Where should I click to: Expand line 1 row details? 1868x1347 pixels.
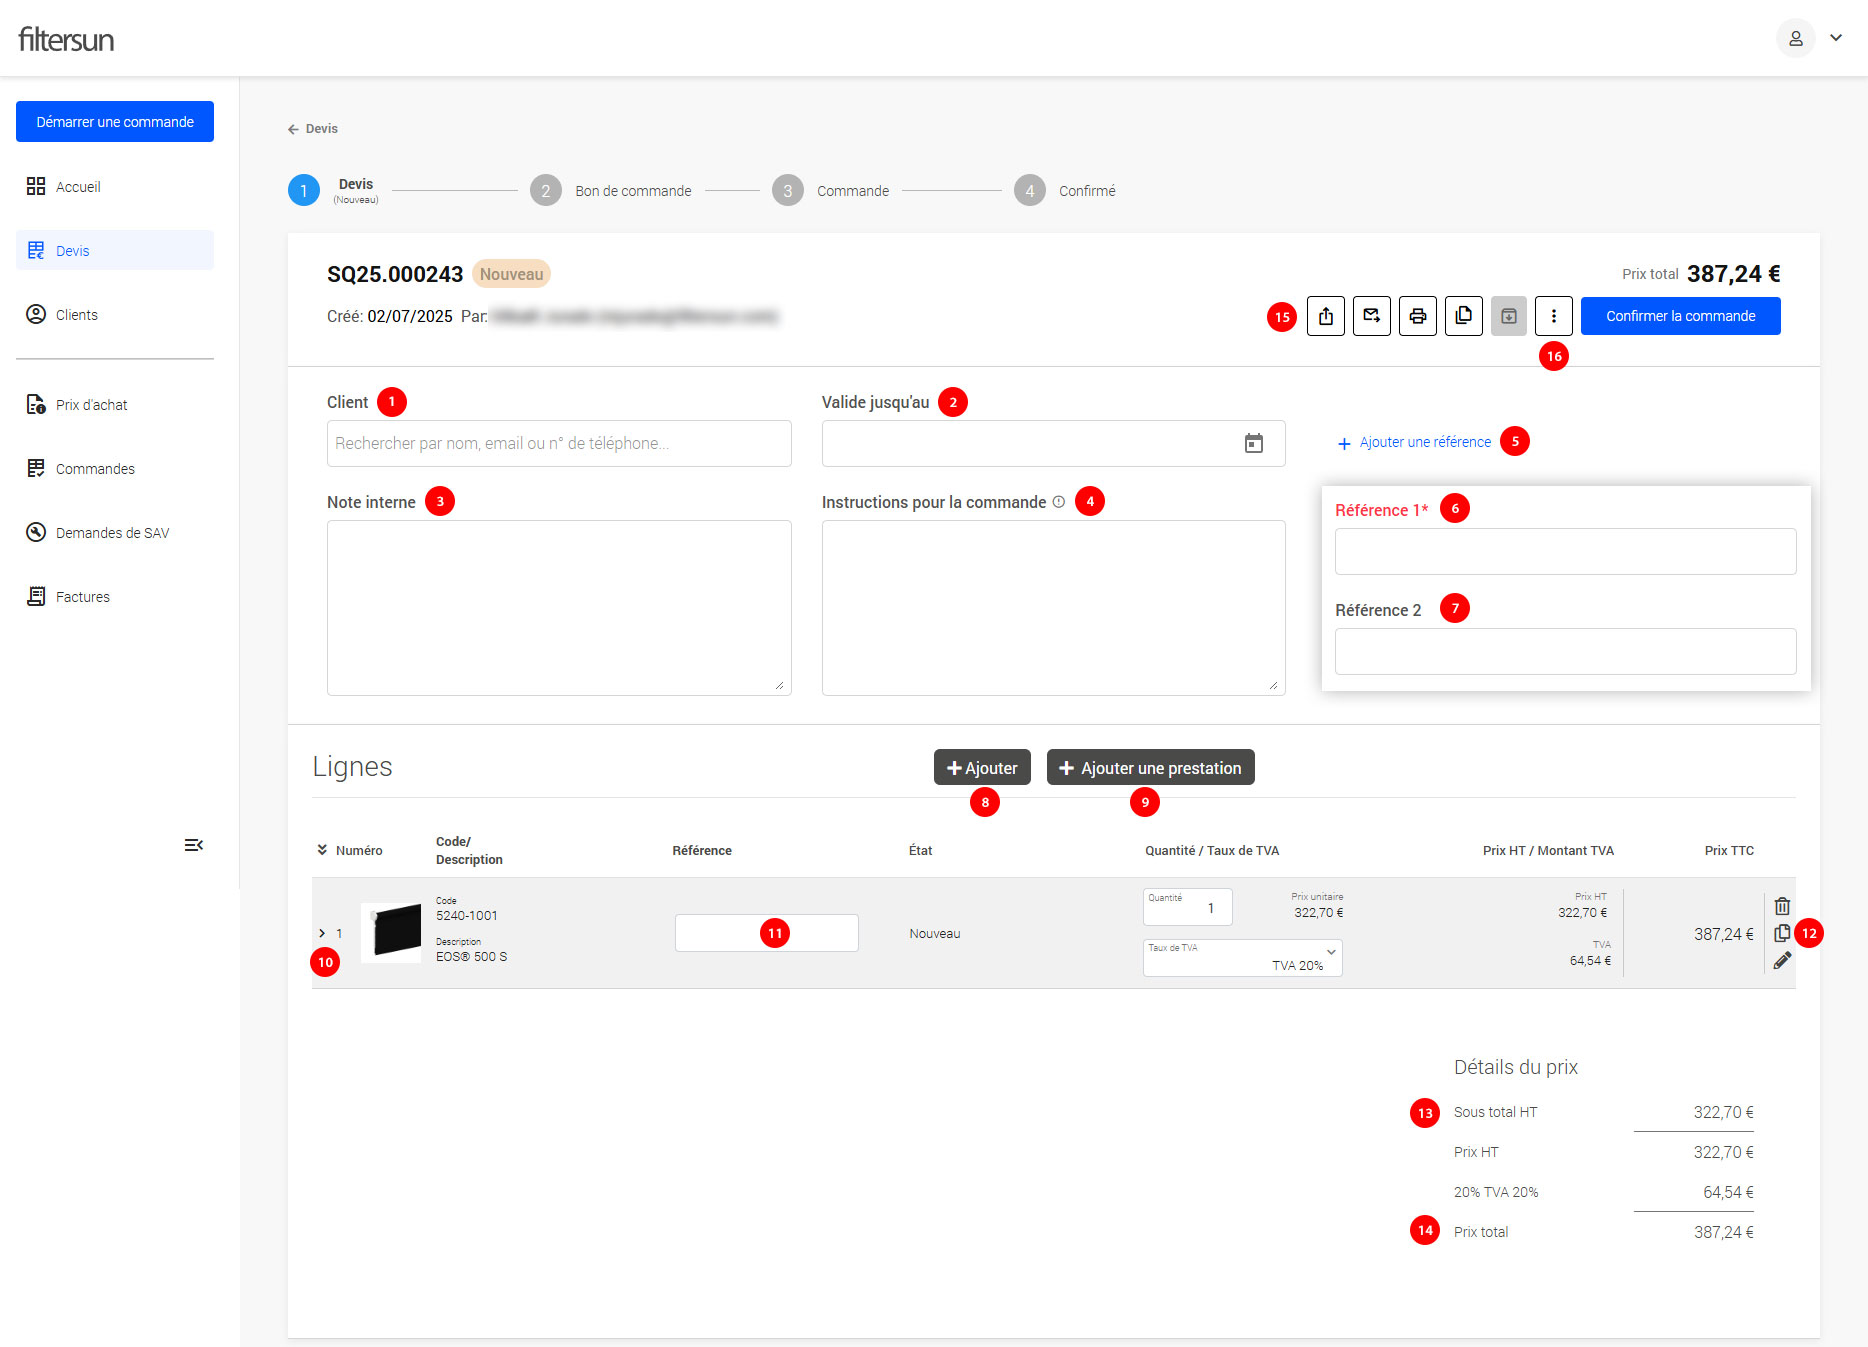click(x=322, y=933)
